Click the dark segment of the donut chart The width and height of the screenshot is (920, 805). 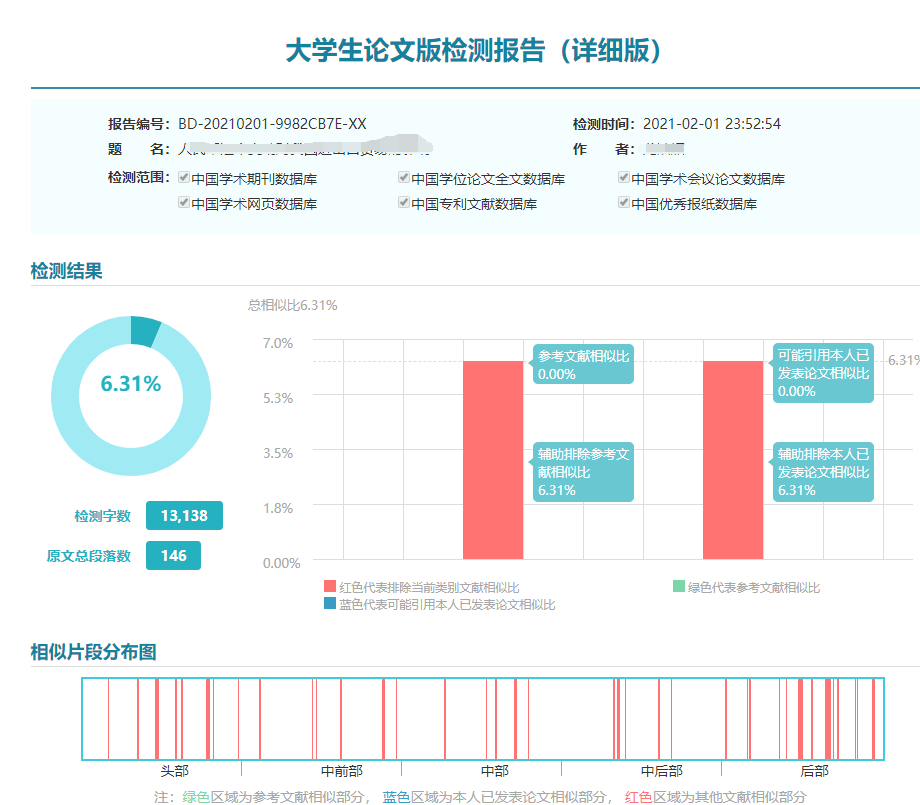point(144,330)
